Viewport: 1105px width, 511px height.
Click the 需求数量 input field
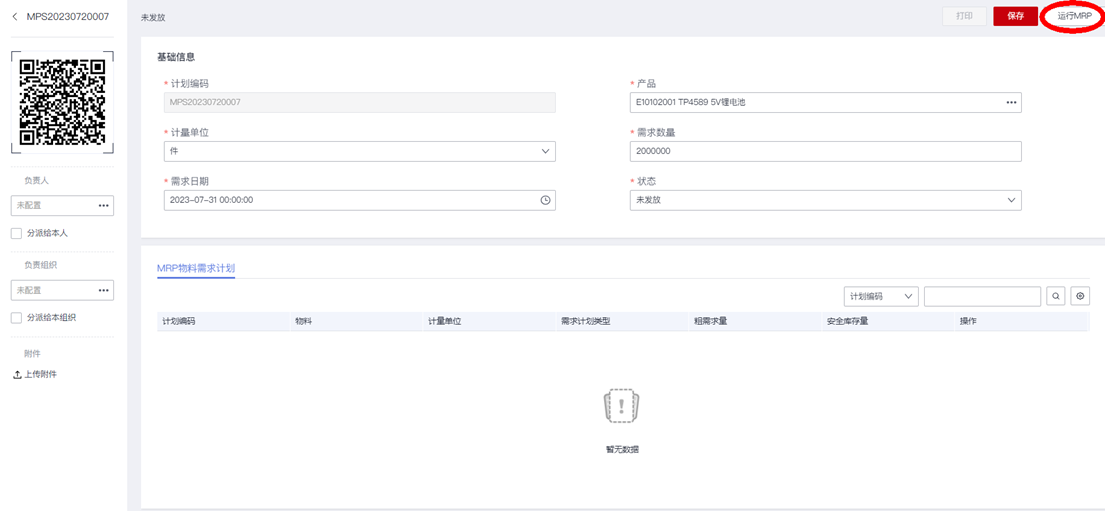coord(825,151)
